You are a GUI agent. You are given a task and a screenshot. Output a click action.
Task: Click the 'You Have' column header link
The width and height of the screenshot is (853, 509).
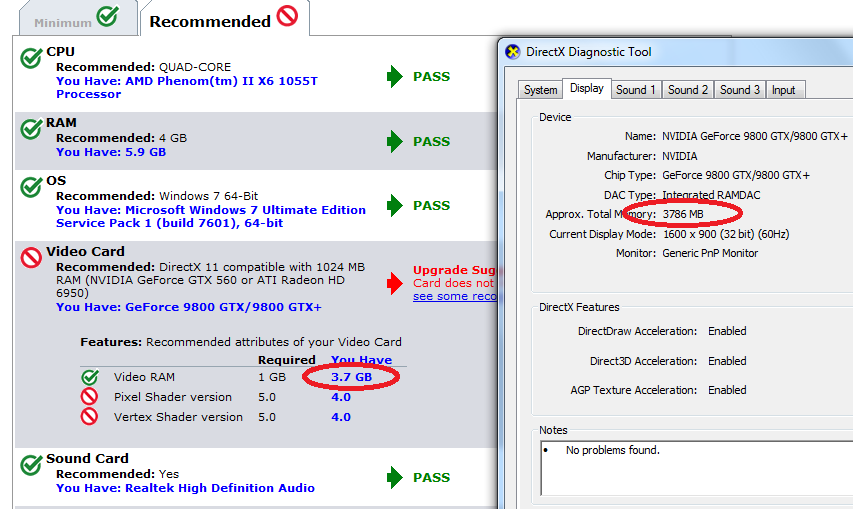tap(361, 359)
